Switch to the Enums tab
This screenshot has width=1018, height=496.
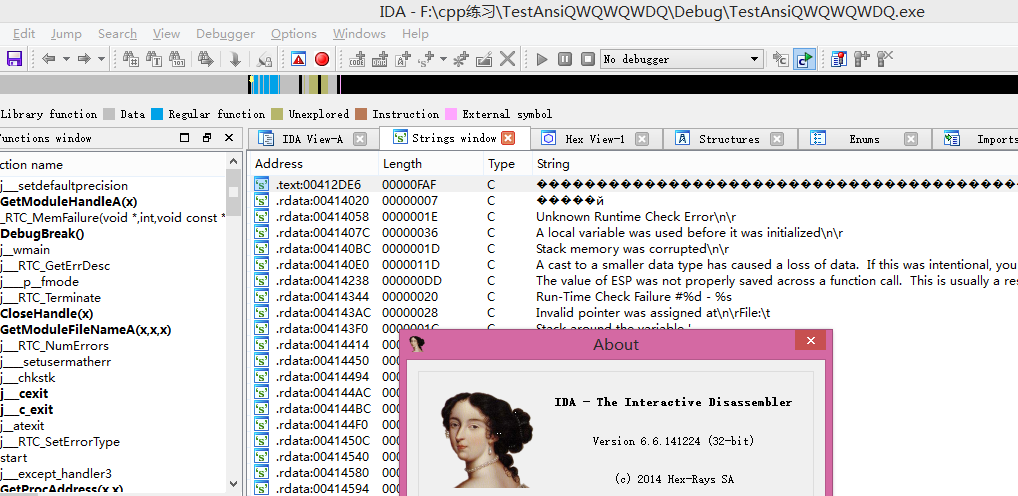(x=864, y=139)
